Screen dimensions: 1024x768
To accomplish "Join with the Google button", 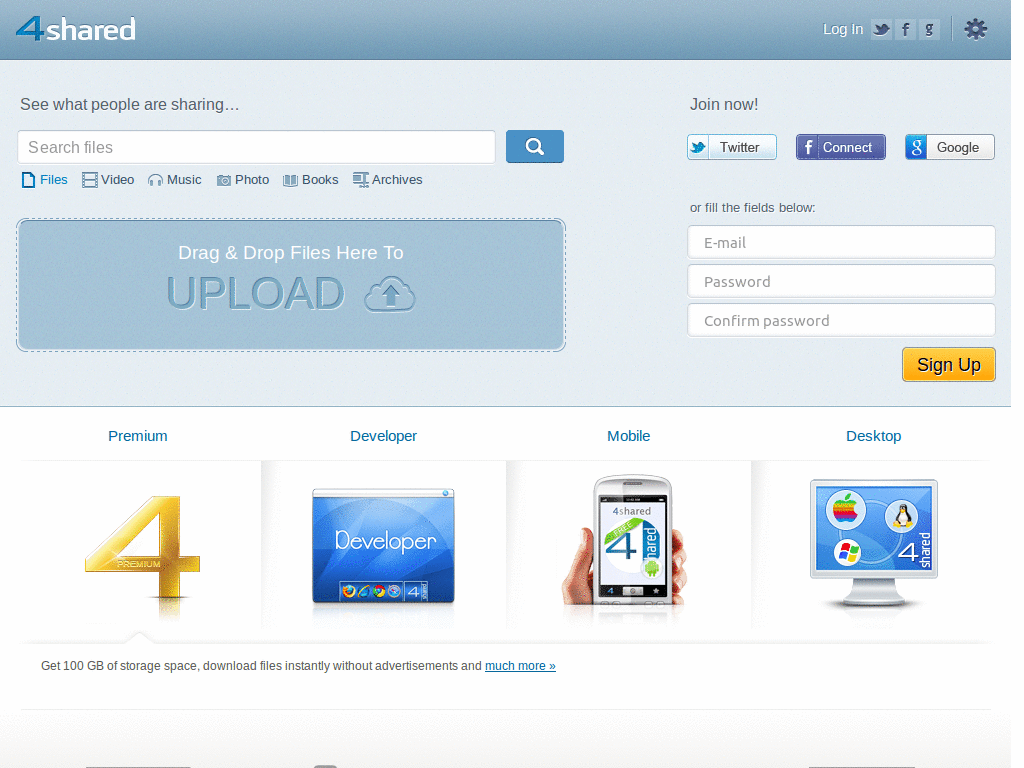I will coord(950,147).
